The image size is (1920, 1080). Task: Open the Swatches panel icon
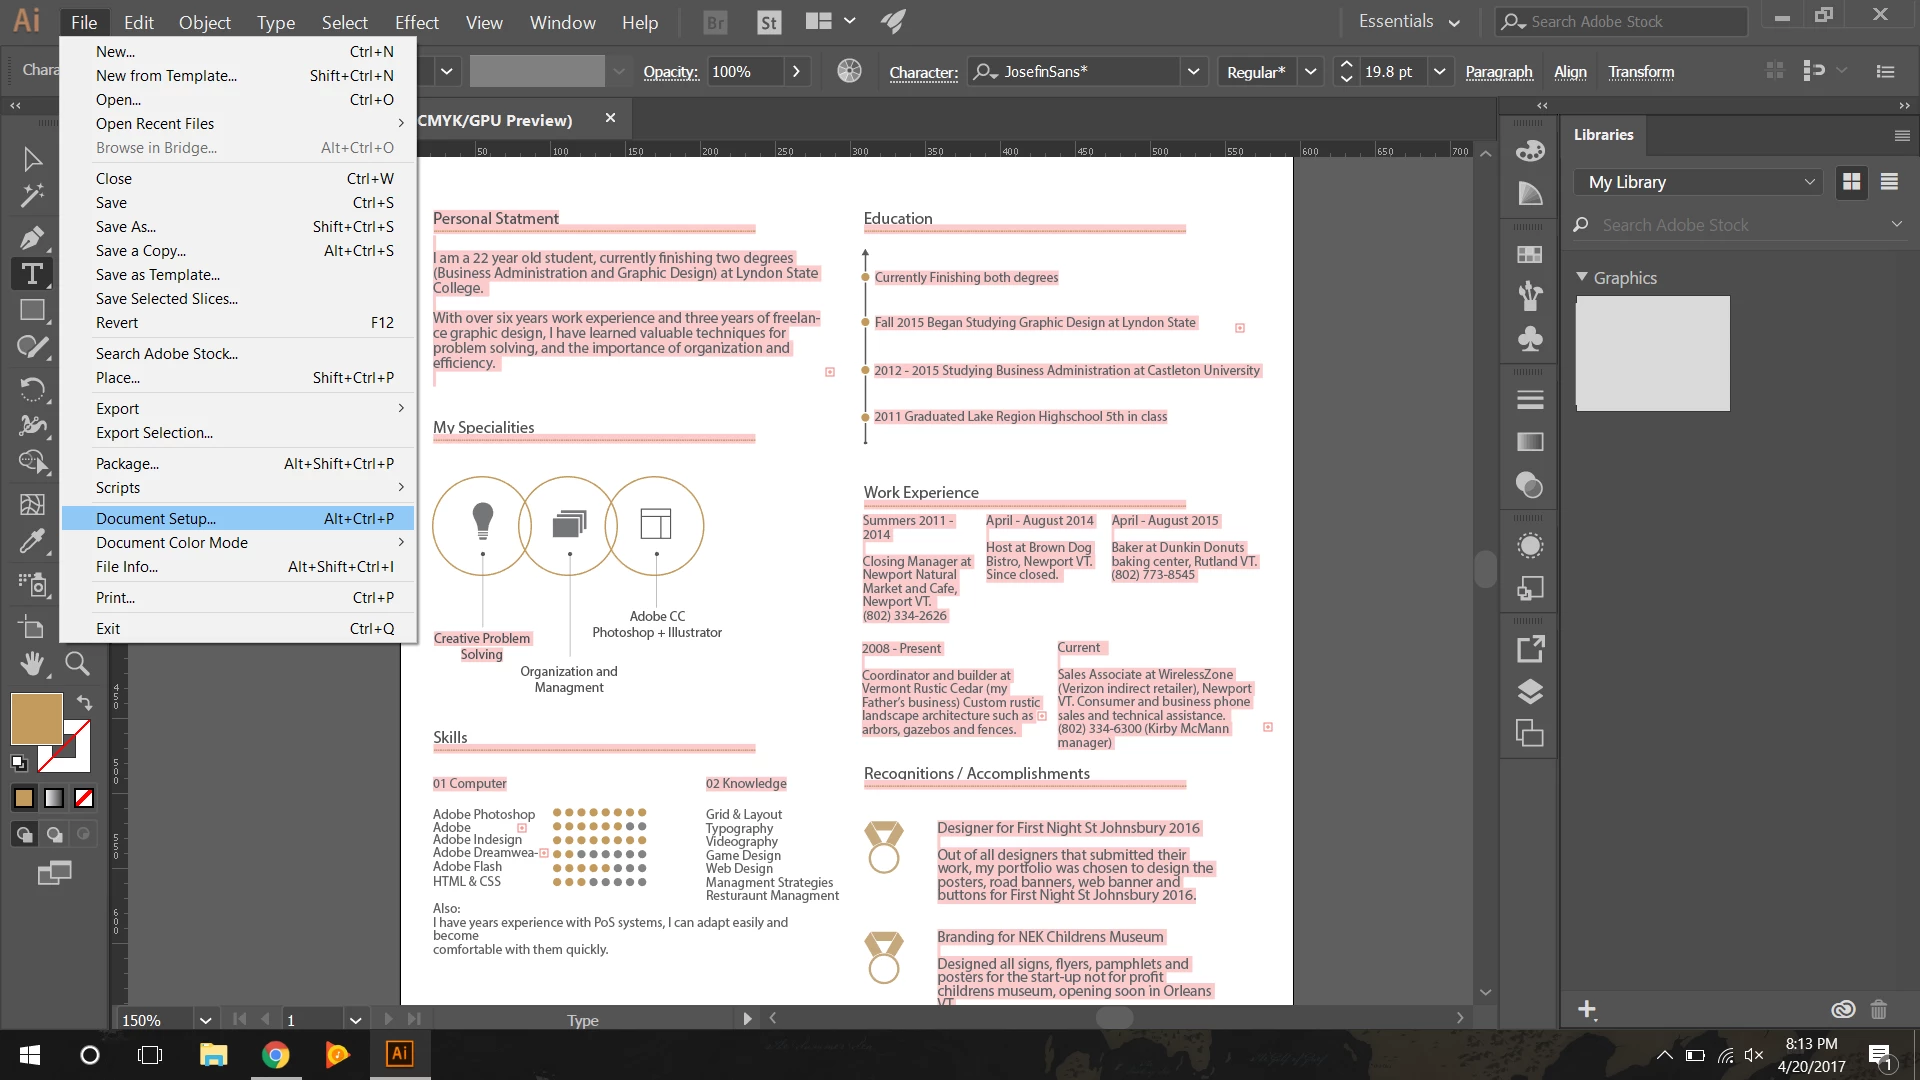pyautogui.click(x=1530, y=254)
